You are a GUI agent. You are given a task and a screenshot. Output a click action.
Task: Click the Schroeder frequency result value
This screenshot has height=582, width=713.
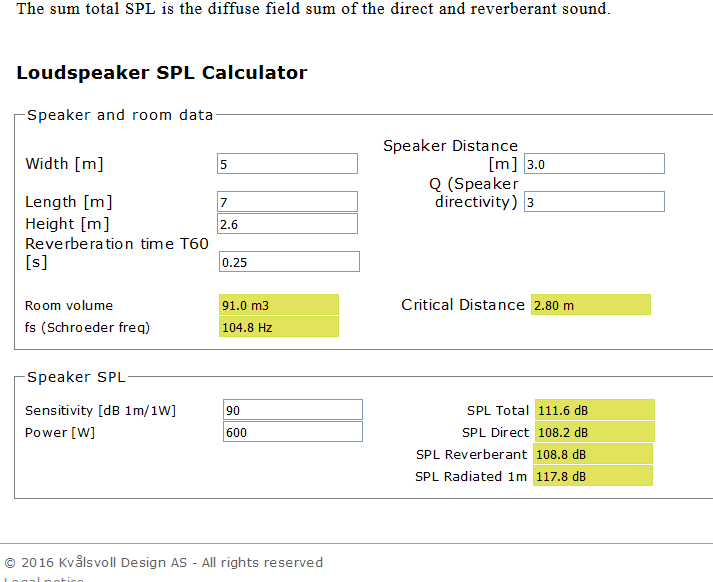pyautogui.click(x=278, y=327)
